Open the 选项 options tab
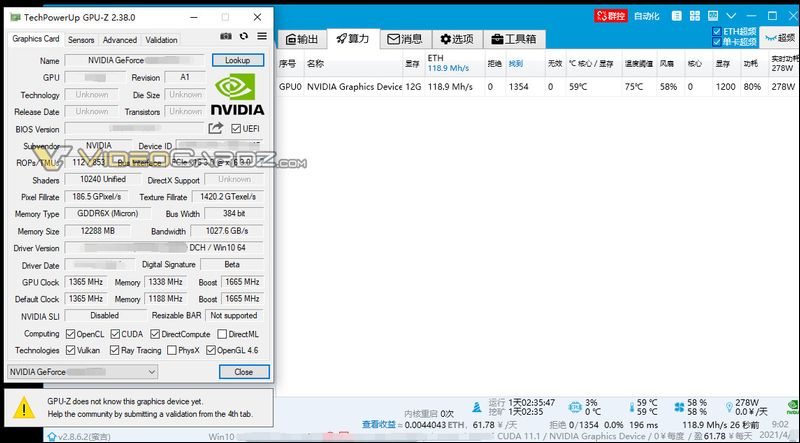Image resolution: width=800 pixels, height=443 pixels. [x=457, y=39]
